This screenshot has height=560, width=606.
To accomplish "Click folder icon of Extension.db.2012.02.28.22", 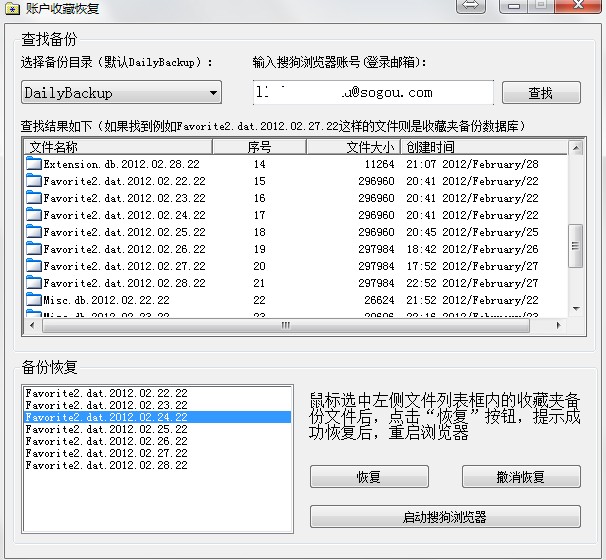I will (x=34, y=163).
